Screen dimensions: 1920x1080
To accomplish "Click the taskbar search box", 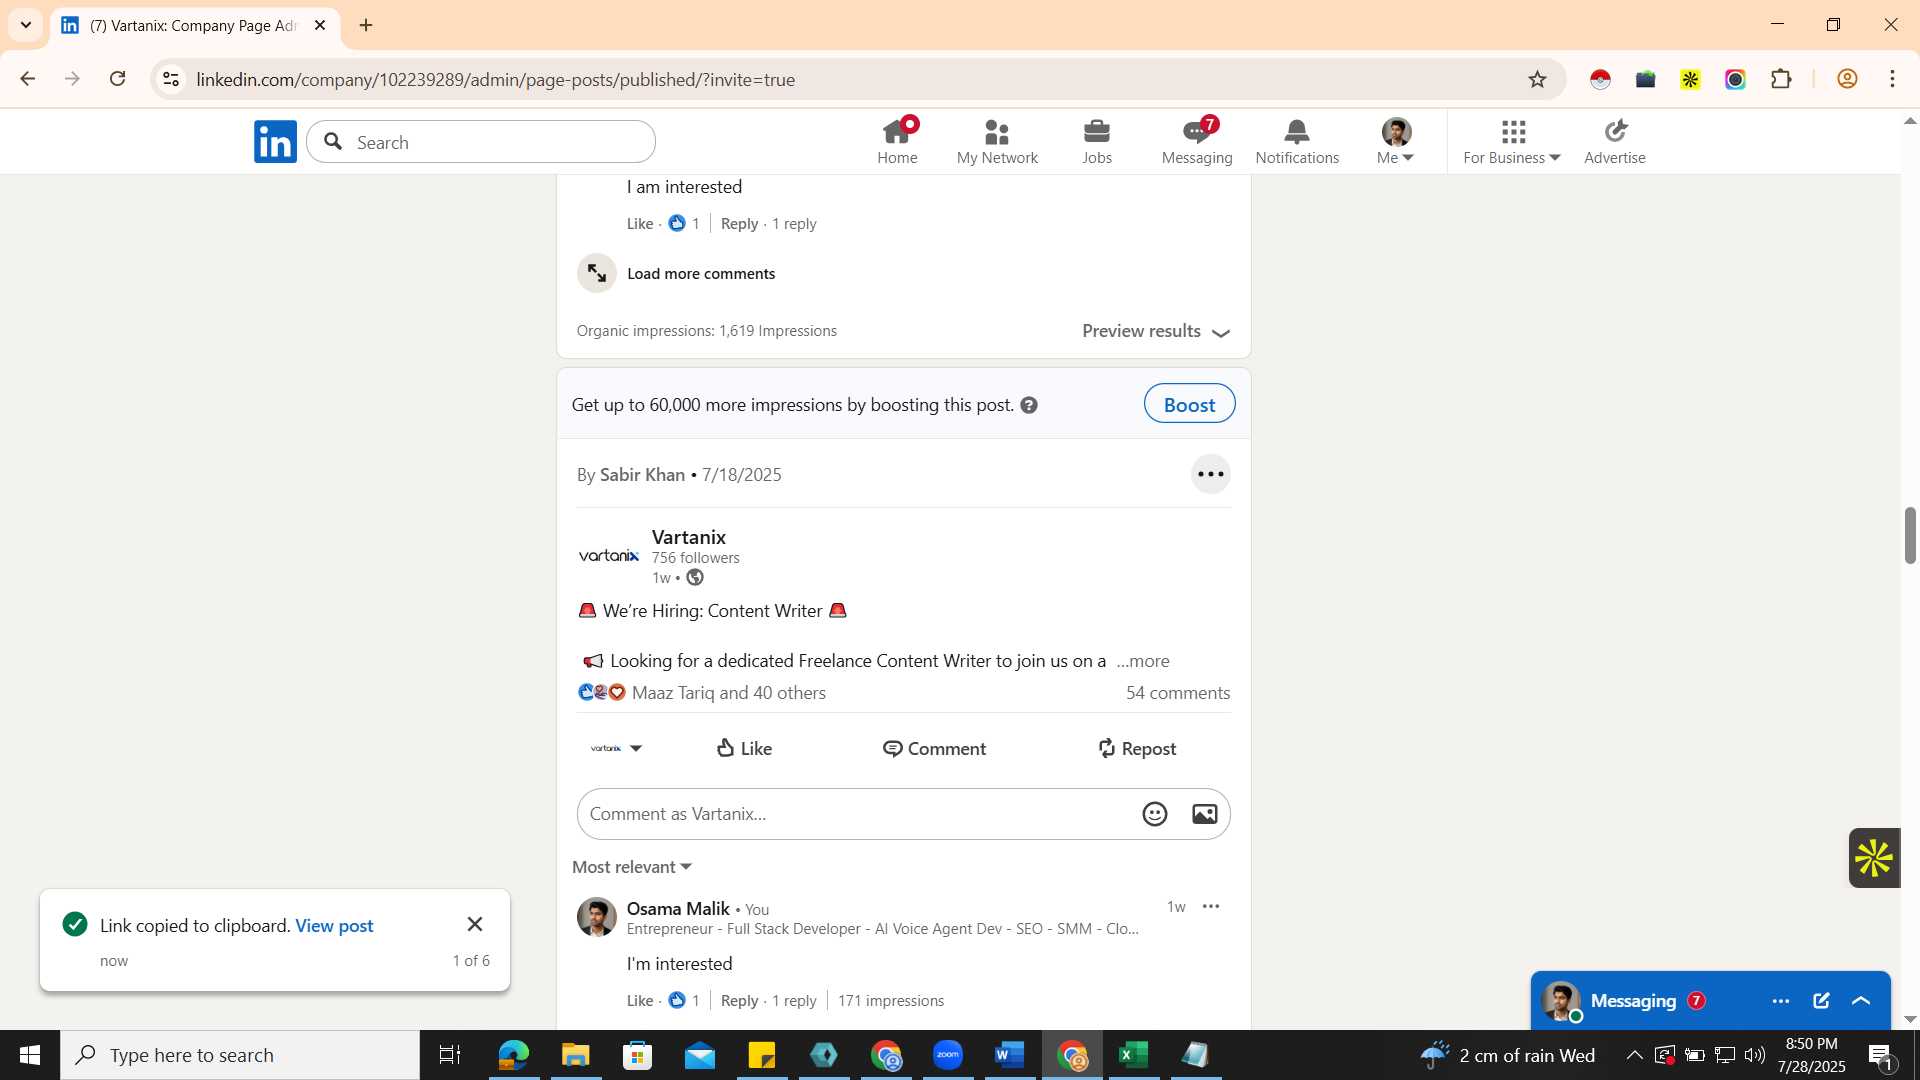I will pyautogui.click(x=240, y=1055).
